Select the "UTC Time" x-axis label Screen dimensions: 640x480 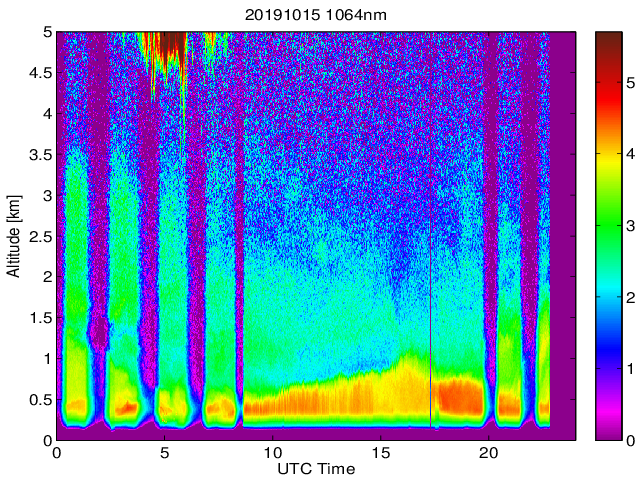click(x=315, y=468)
